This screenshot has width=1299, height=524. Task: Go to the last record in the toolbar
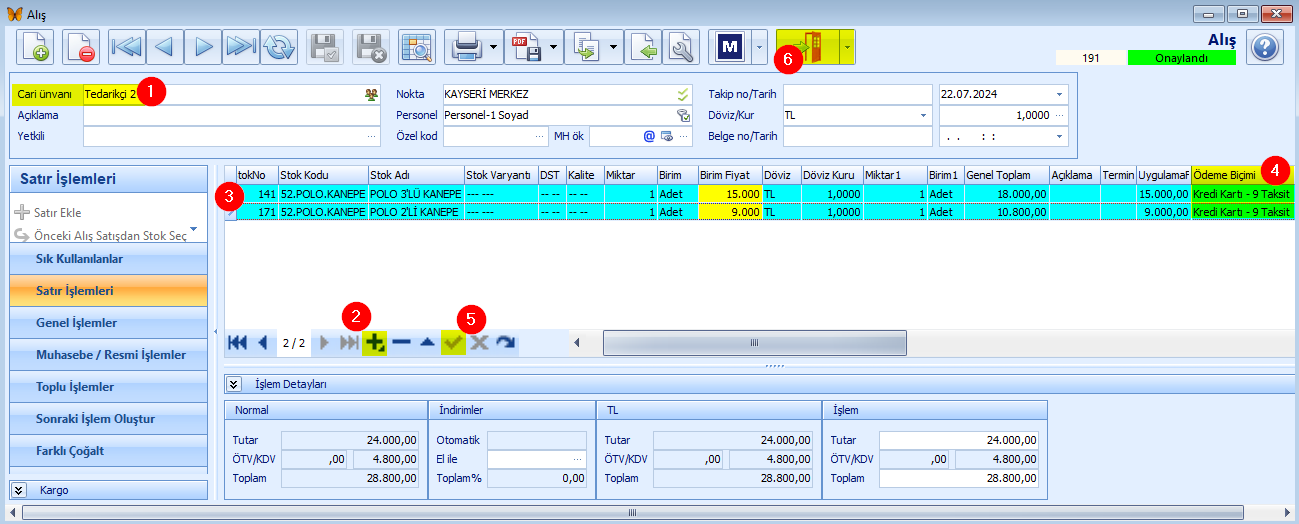click(x=241, y=47)
